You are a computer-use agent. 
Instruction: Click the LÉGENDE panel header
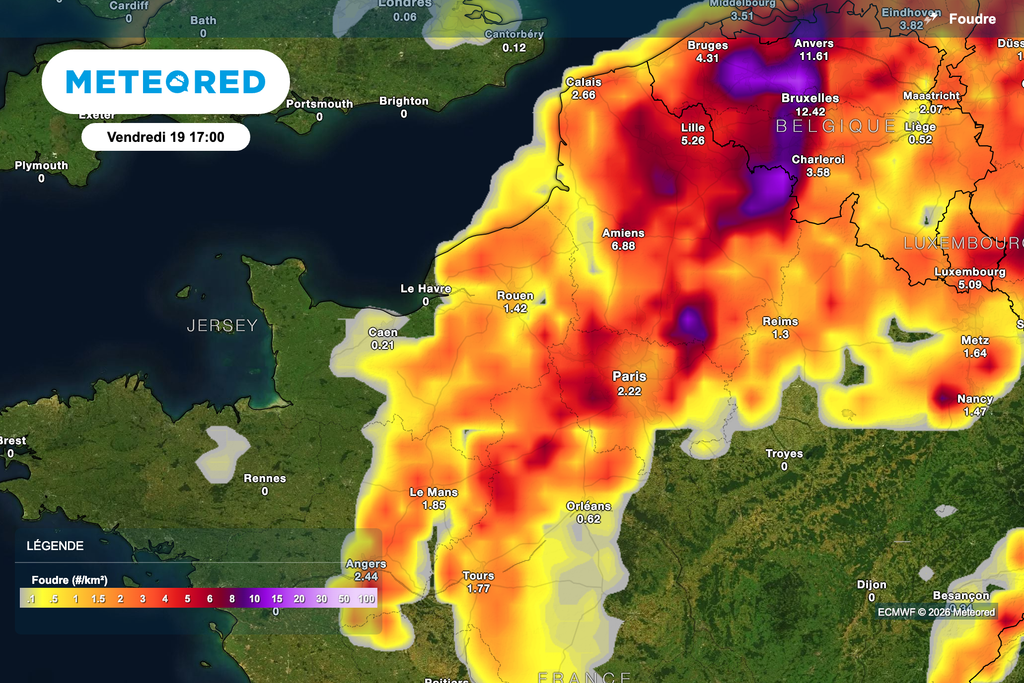(x=55, y=546)
